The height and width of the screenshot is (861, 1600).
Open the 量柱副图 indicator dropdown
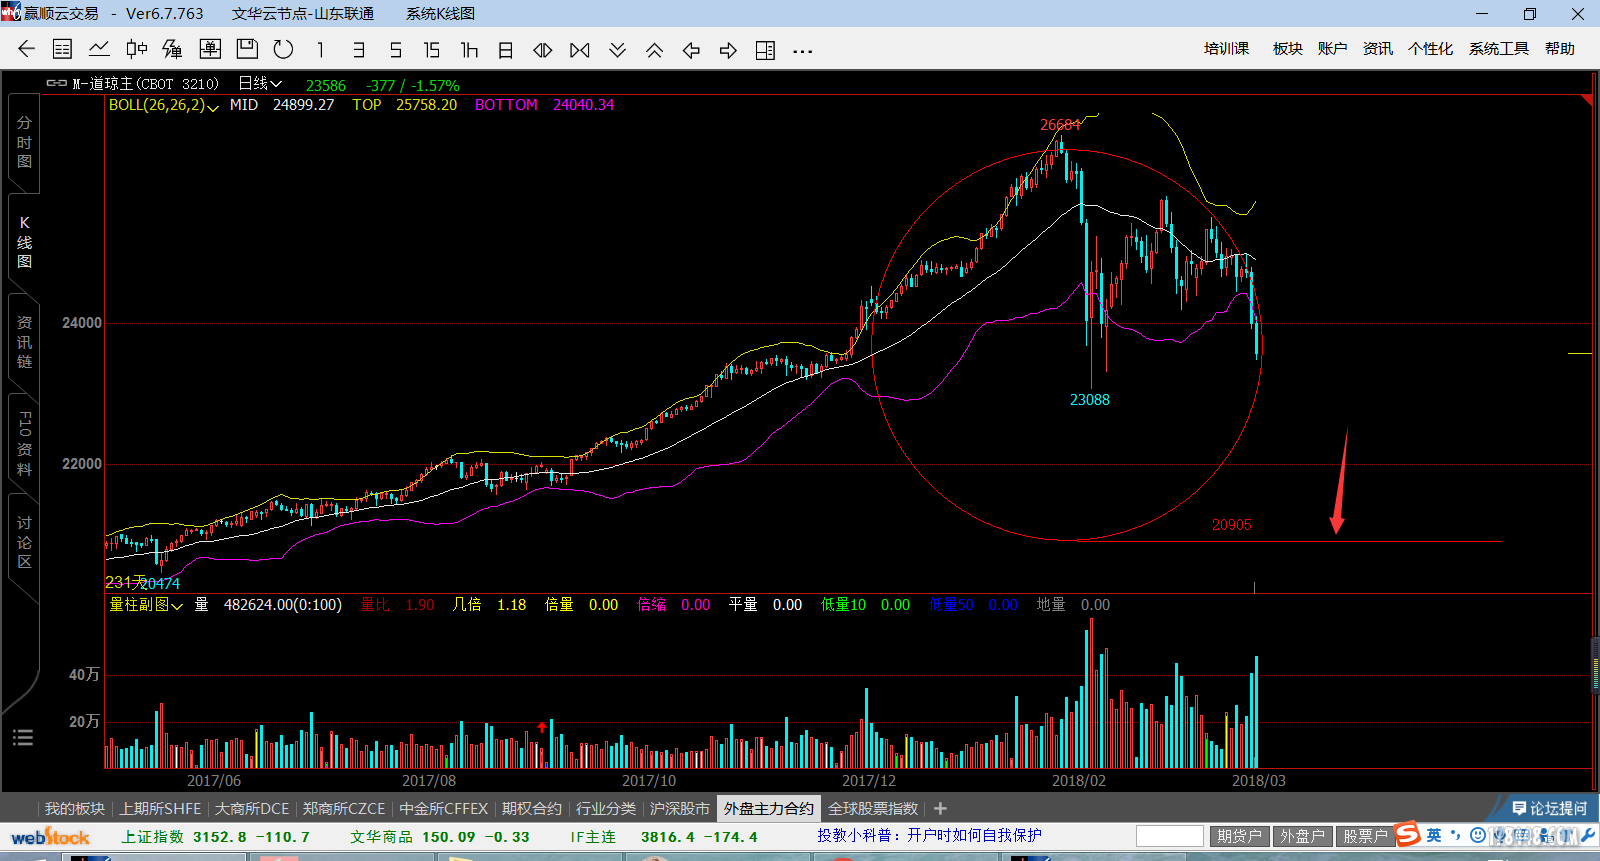[146, 605]
